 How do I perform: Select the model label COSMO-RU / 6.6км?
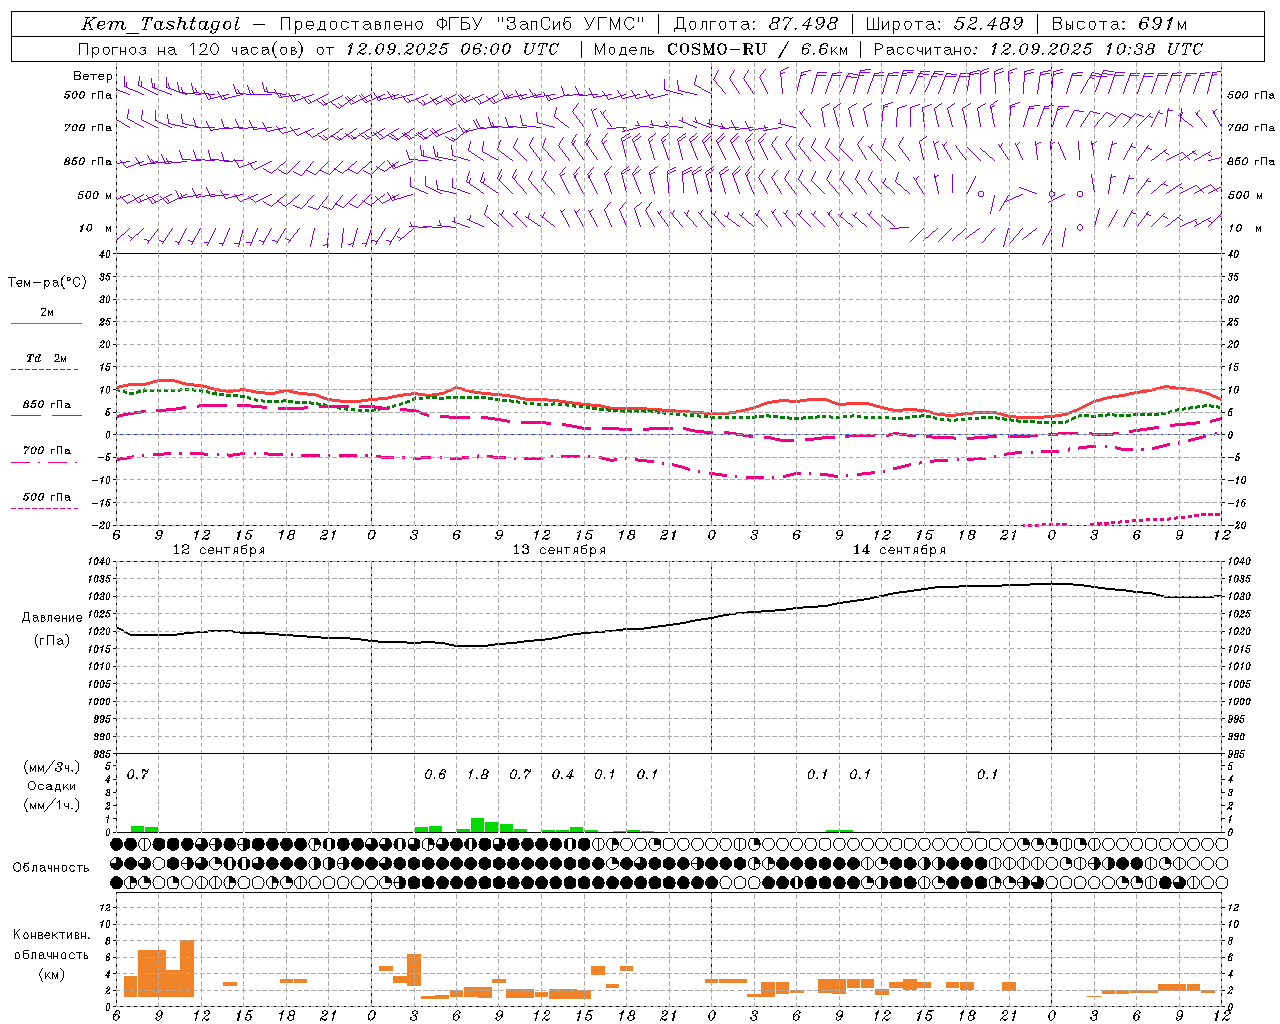758,49
